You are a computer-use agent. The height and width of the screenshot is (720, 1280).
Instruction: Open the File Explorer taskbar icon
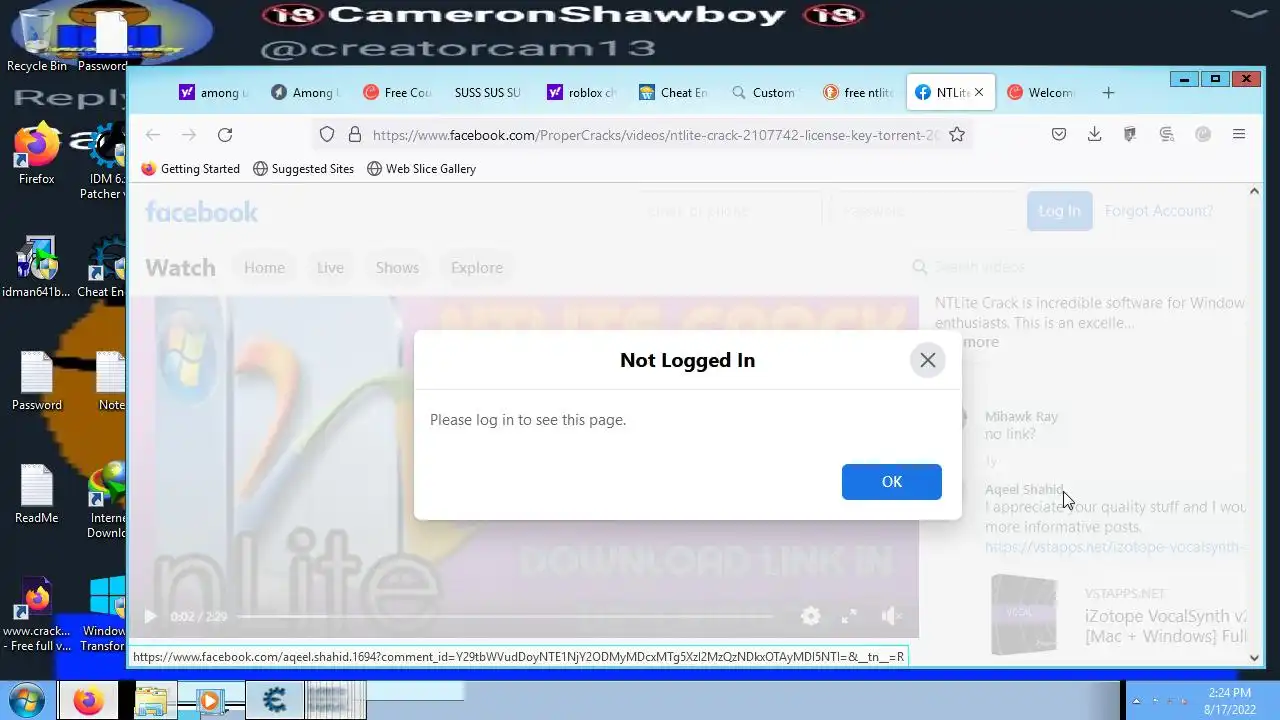tap(150, 700)
